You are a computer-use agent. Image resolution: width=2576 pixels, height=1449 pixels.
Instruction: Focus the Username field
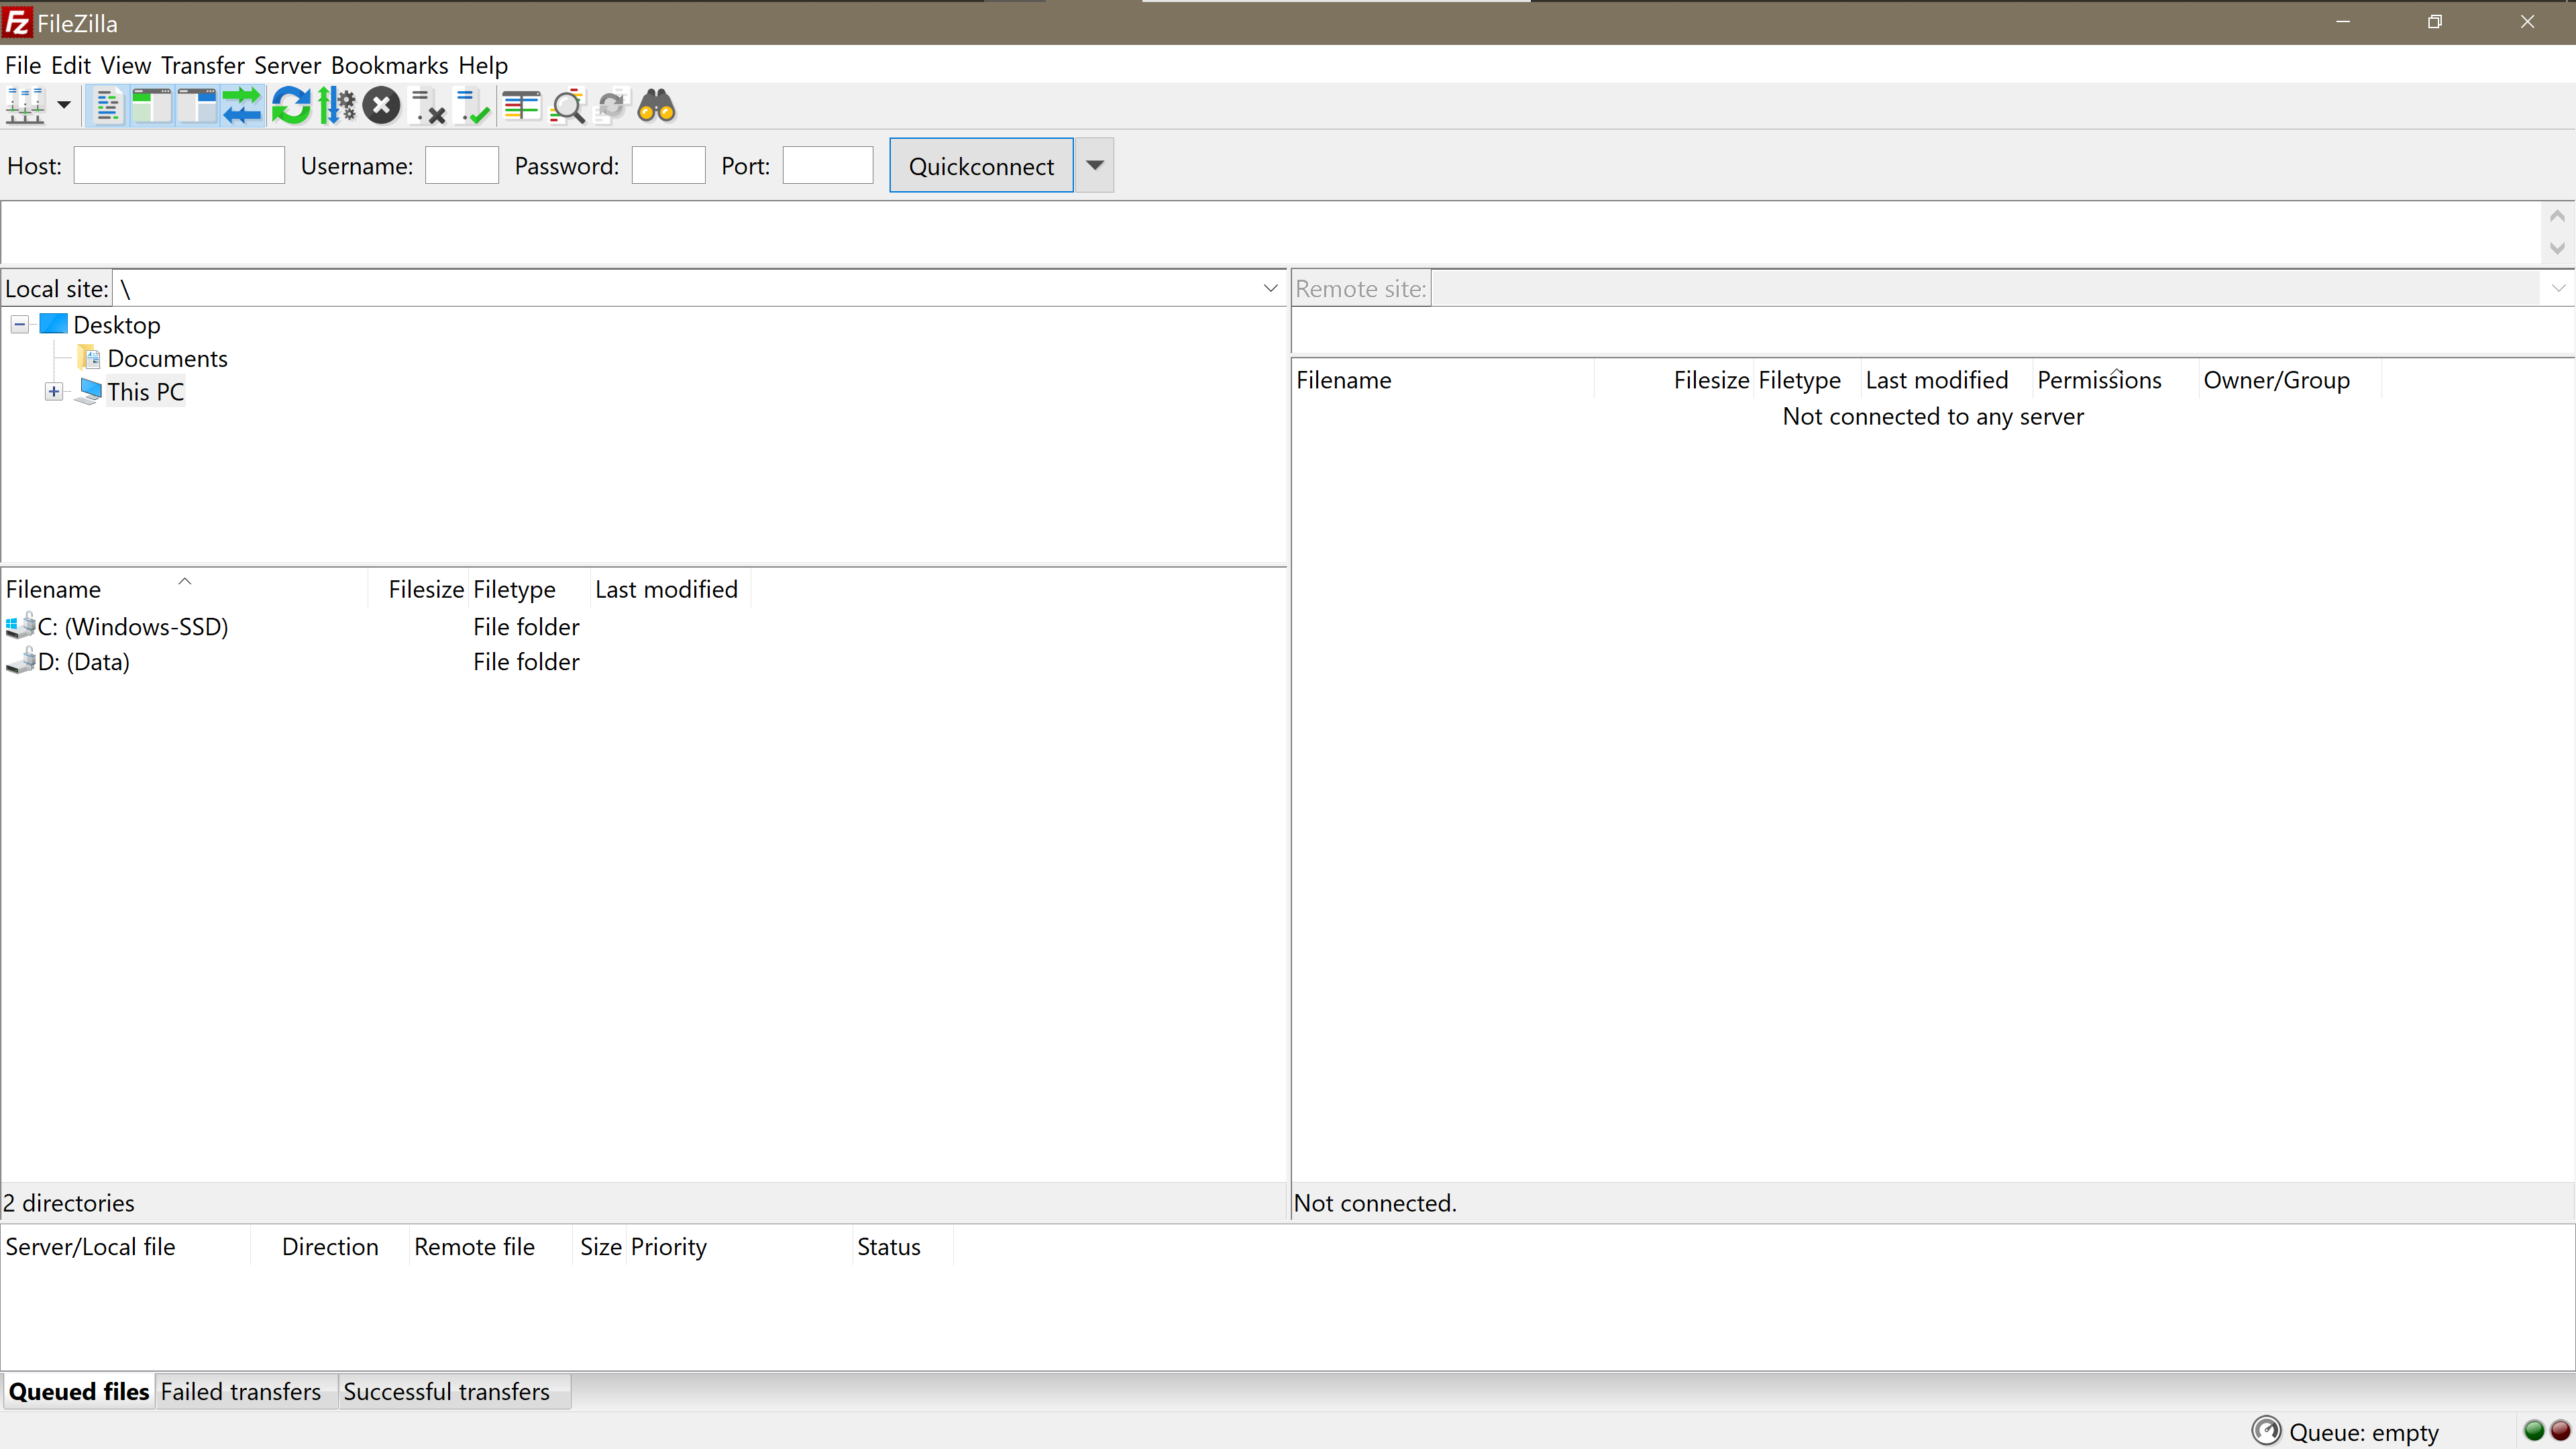[x=462, y=165]
